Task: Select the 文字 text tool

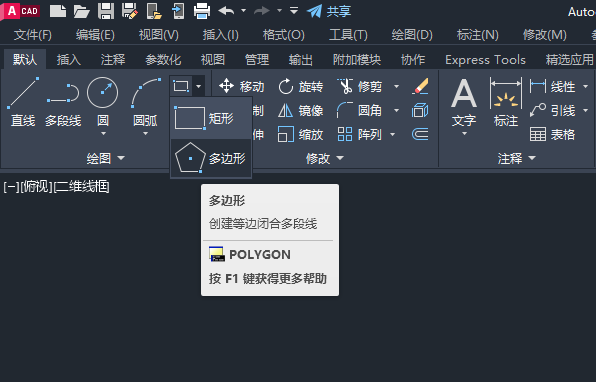Action: coord(464,103)
